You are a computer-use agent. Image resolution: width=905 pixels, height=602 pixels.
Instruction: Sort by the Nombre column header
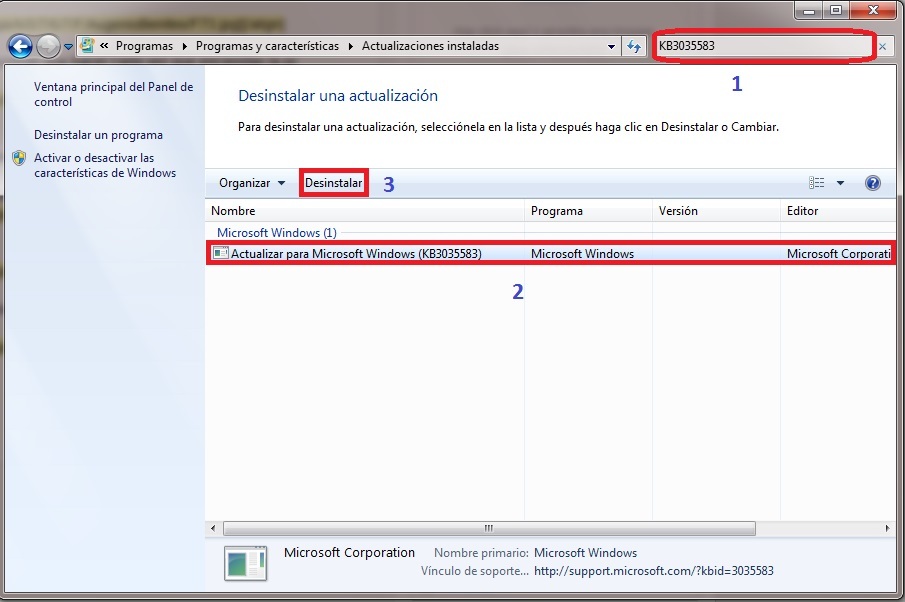click(365, 211)
